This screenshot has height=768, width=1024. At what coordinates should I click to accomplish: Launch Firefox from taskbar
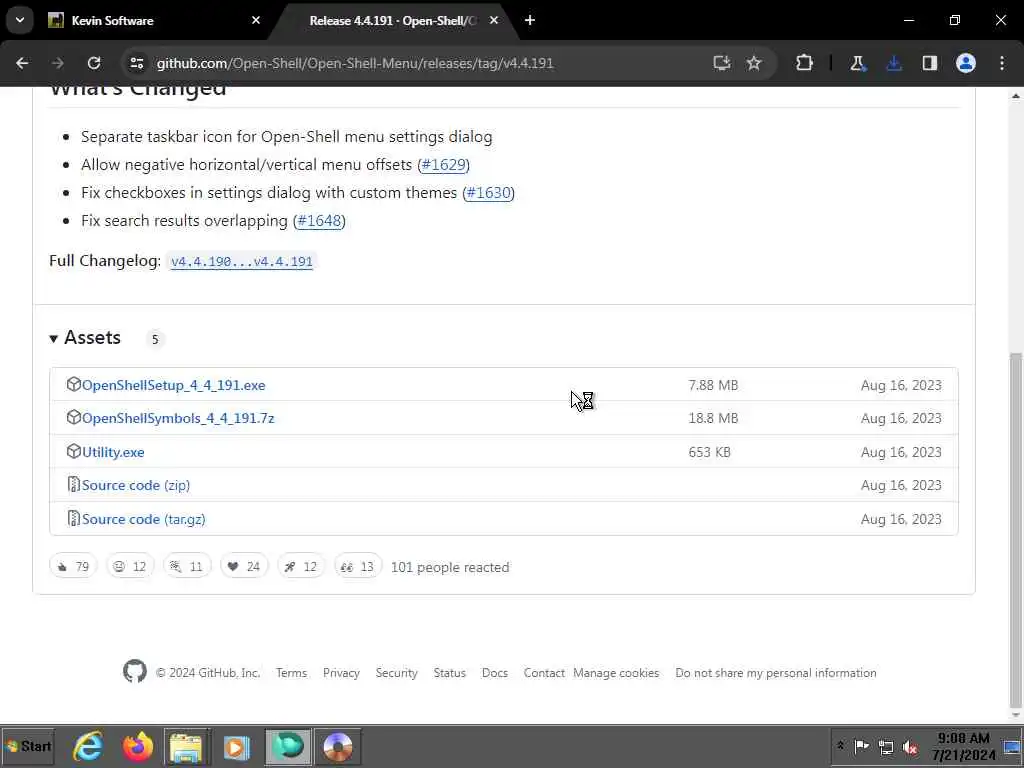[137, 746]
